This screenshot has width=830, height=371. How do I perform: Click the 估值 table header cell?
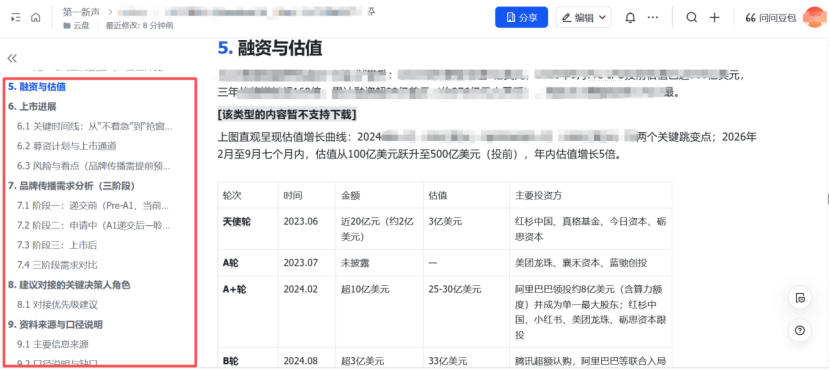click(x=466, y=195)
